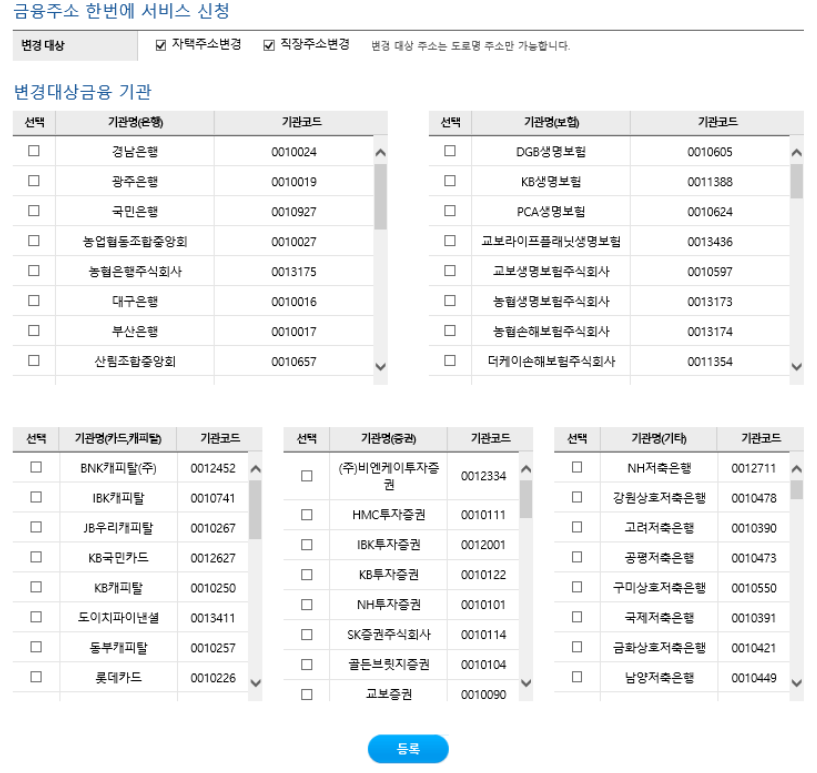The height and width of the screenshot is (773, 817).
Task: Click bank code 0010927 cell
Action: pyautogui.click(x=294, y=211)
